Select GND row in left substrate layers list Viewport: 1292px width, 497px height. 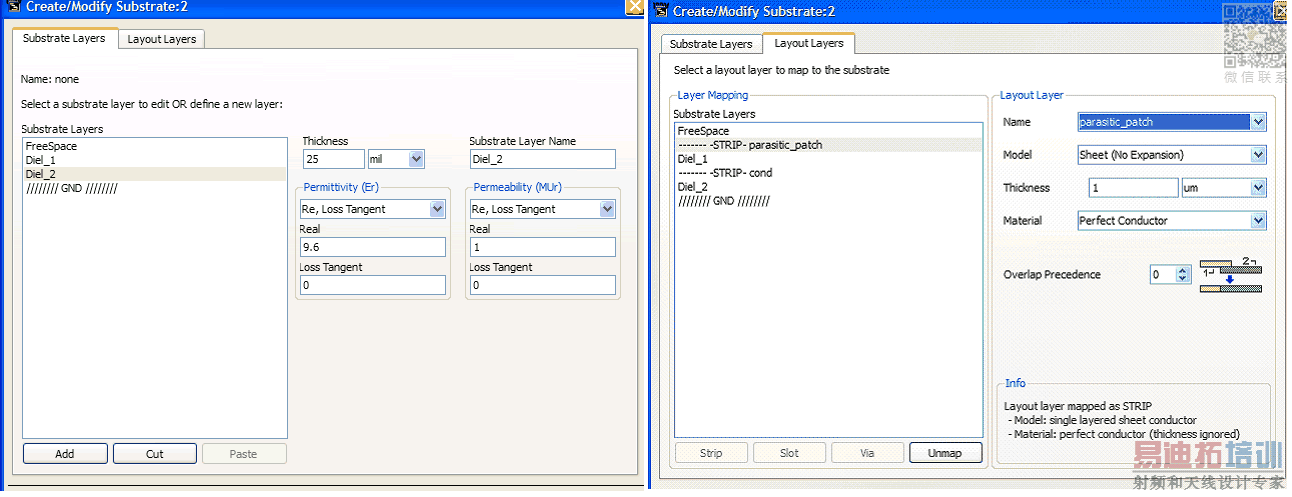pyautogui.click(x=154, y=188)
